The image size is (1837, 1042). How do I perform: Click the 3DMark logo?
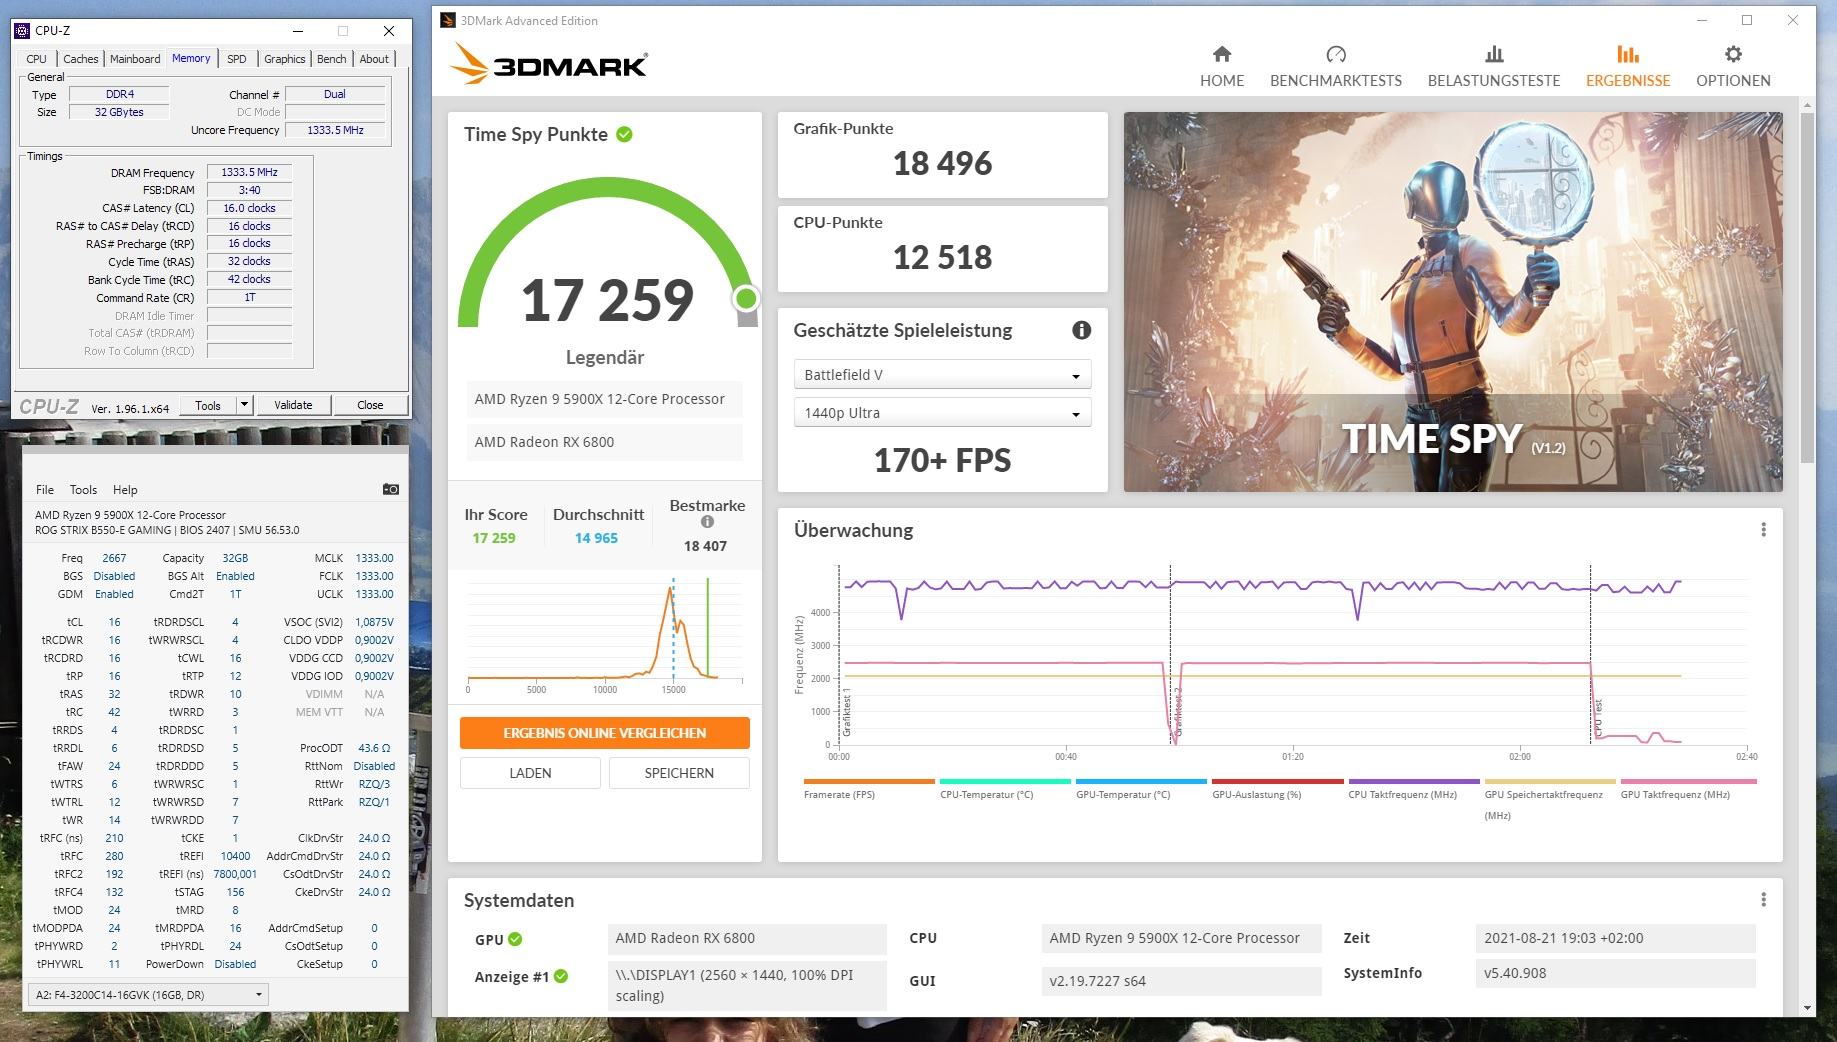coord(548,66)
